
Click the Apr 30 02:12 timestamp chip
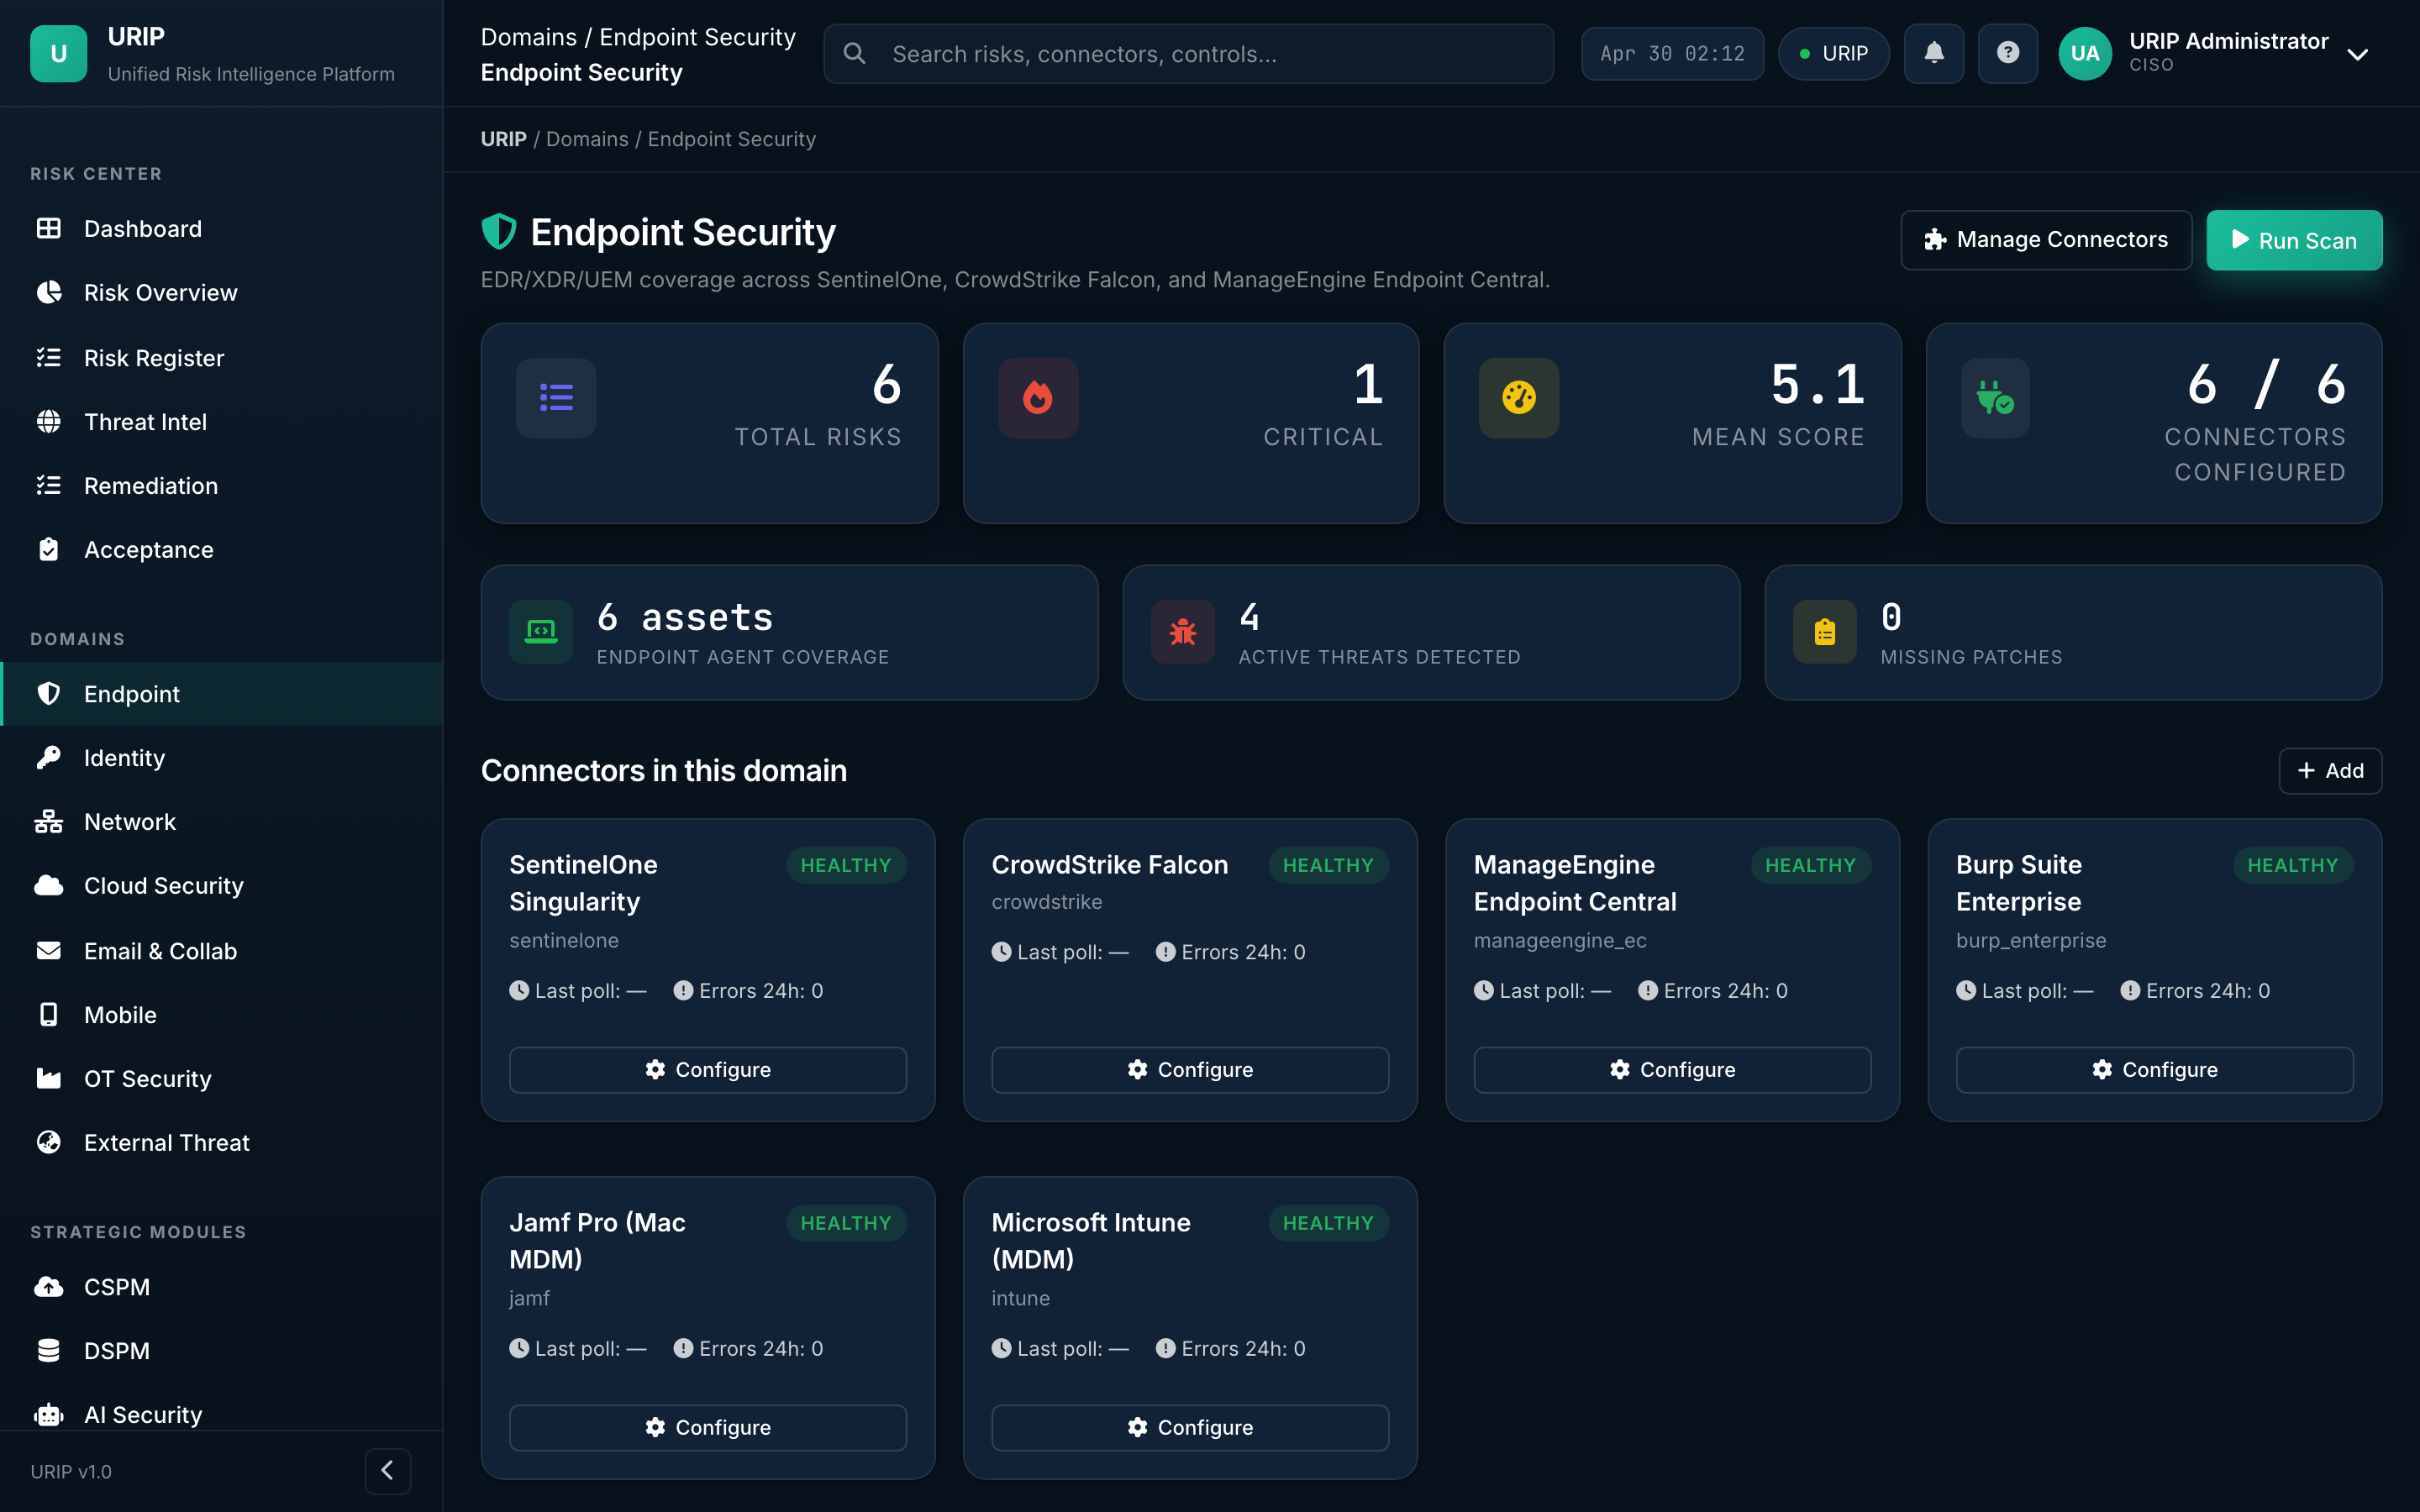1672,53
